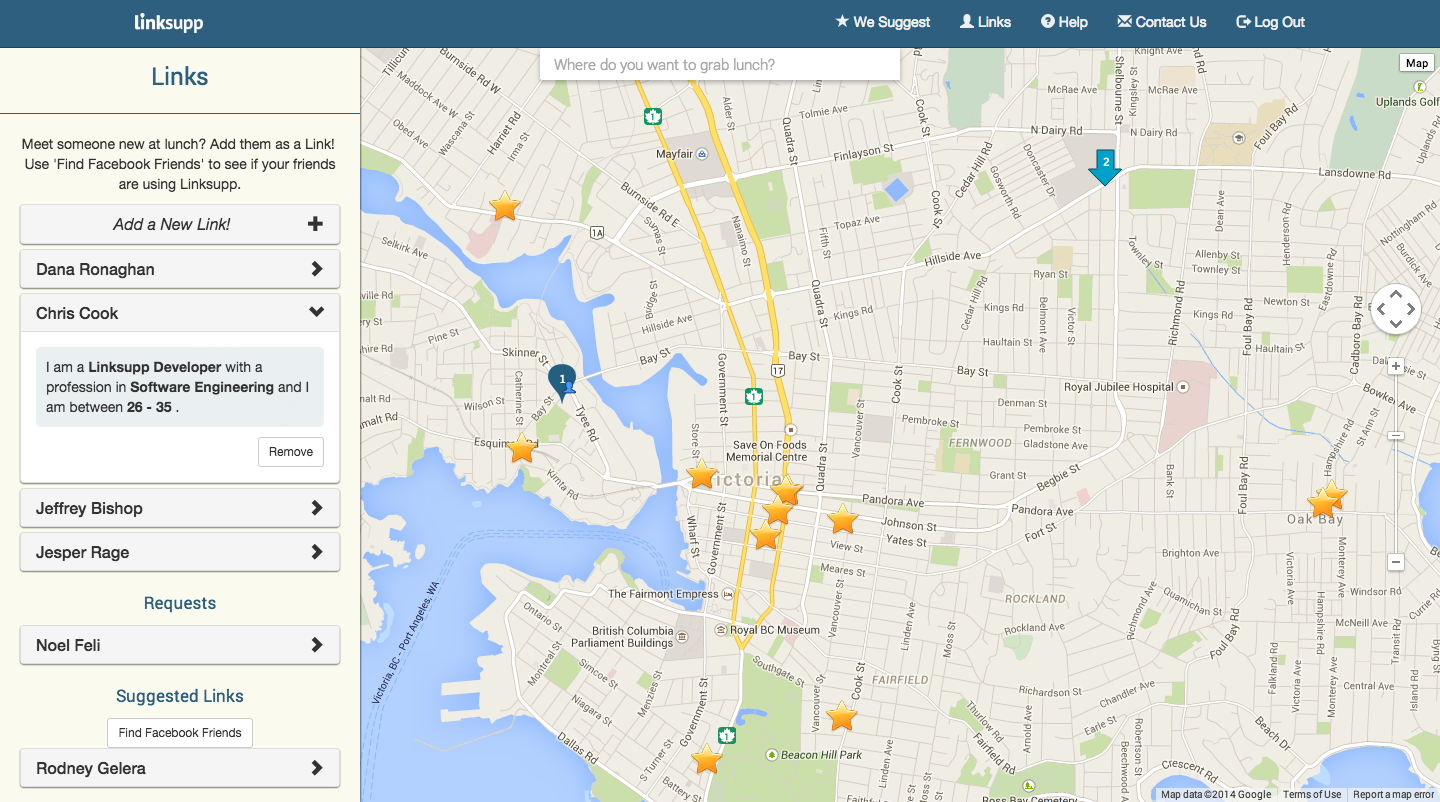Viewport: 1440px width, 802px height.
Task: Click the star marker near Selkirk Ave
Action: point(505,207)
